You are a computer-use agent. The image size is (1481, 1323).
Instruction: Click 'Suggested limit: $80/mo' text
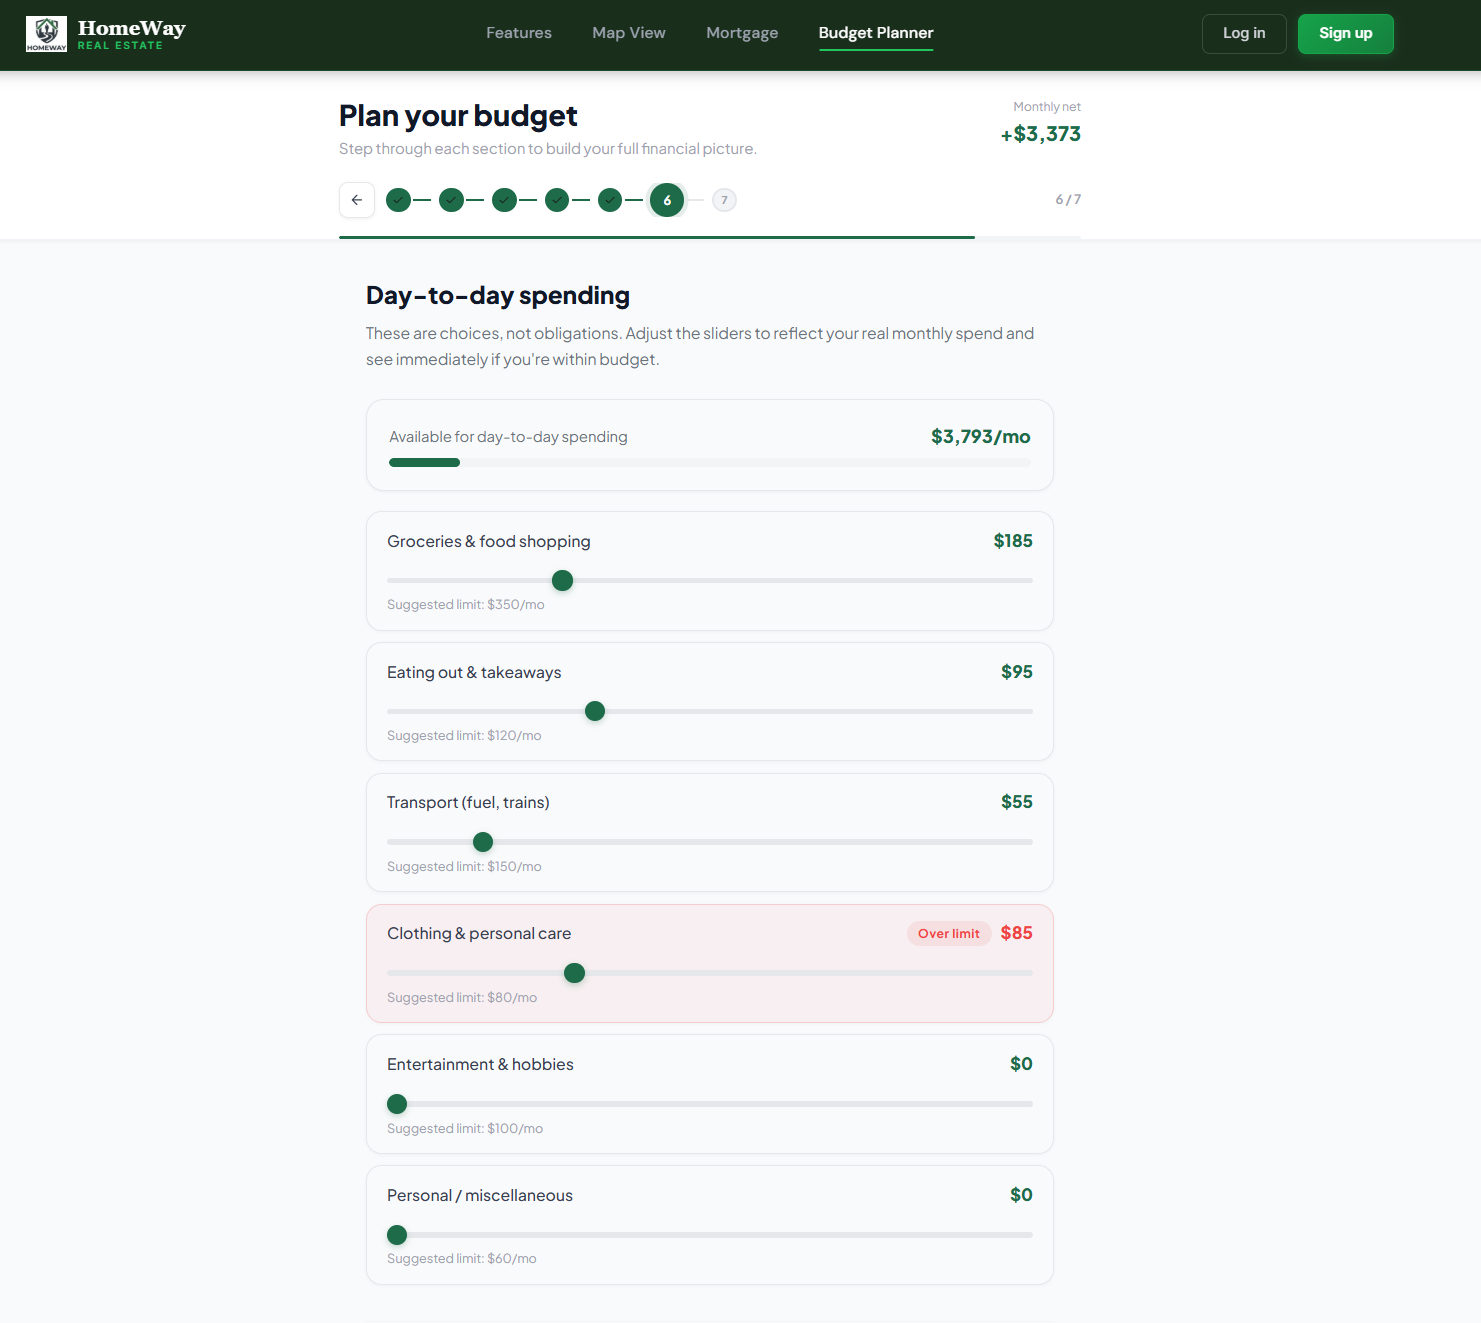click(462, 998)
